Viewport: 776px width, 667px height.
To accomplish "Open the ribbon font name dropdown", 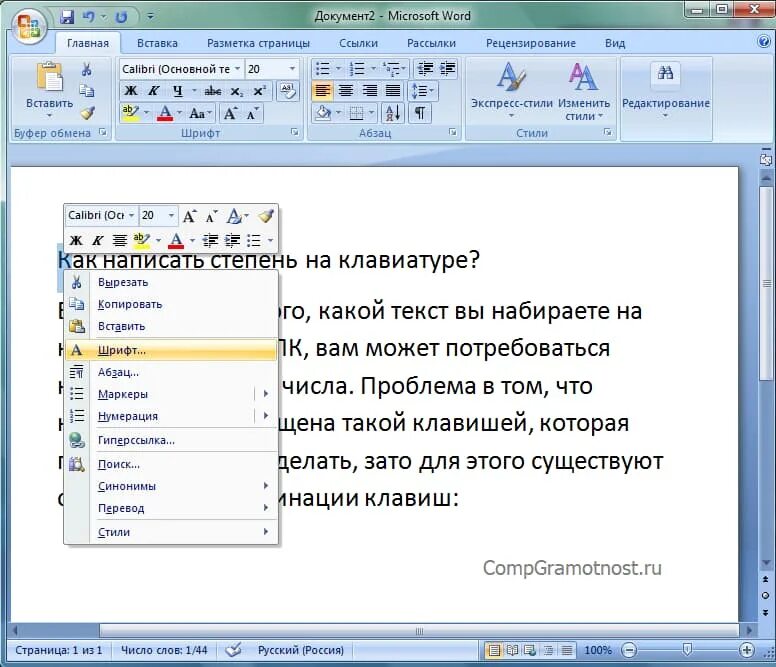I will tap(238, 69).
